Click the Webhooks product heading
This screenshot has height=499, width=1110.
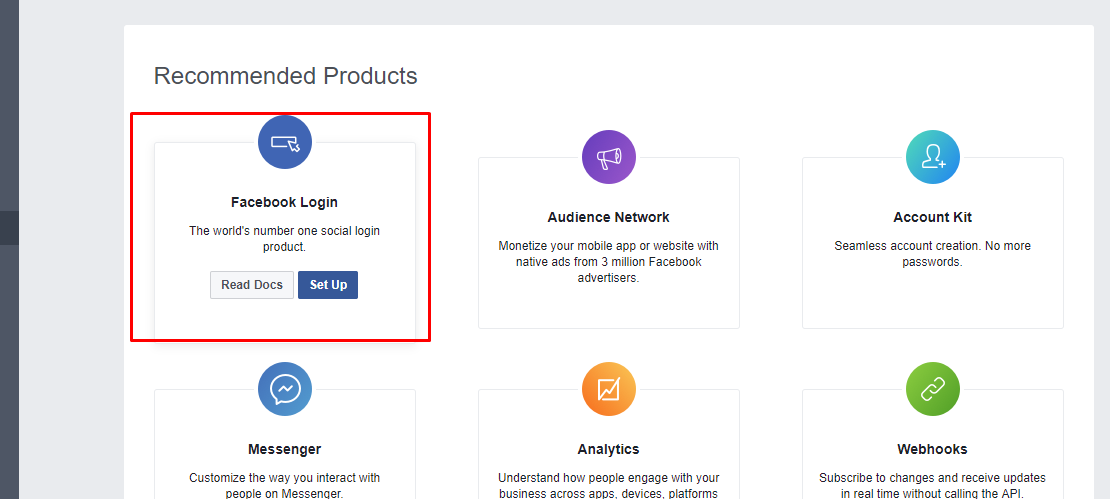(x=933, y=449)
